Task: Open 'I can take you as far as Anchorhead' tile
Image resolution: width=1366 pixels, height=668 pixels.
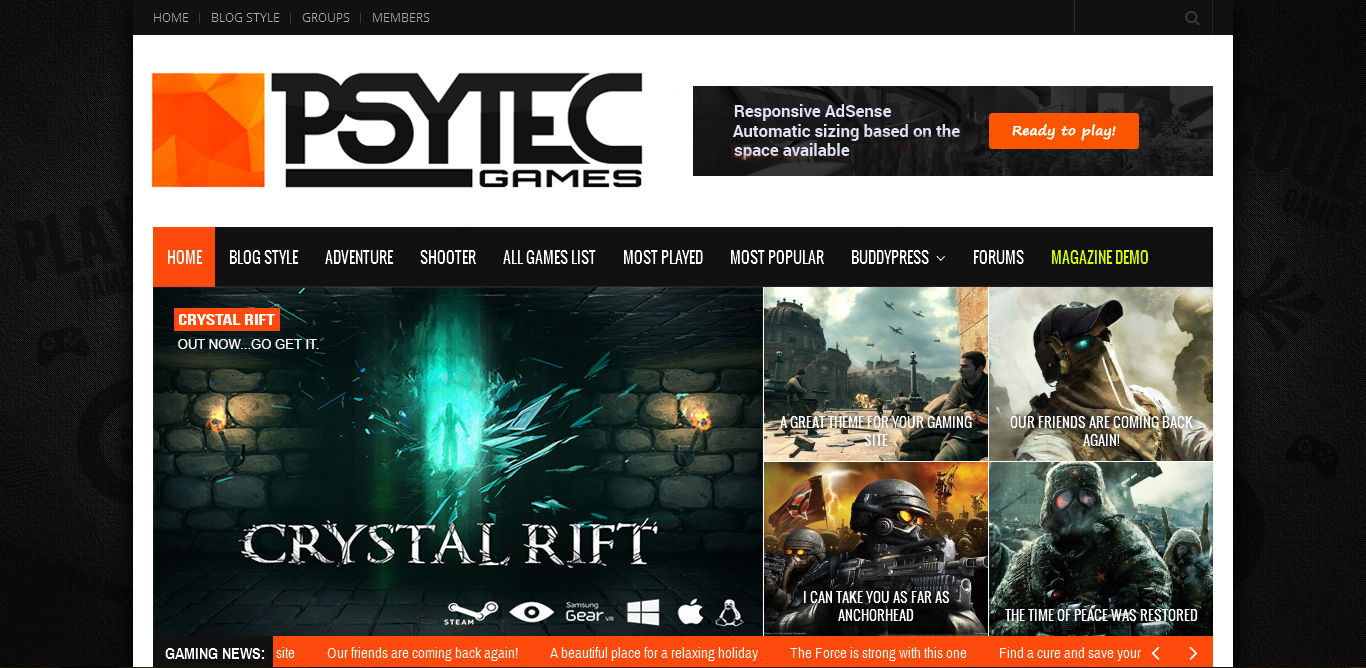Action: pyautogui.click(x=876, y=549)
